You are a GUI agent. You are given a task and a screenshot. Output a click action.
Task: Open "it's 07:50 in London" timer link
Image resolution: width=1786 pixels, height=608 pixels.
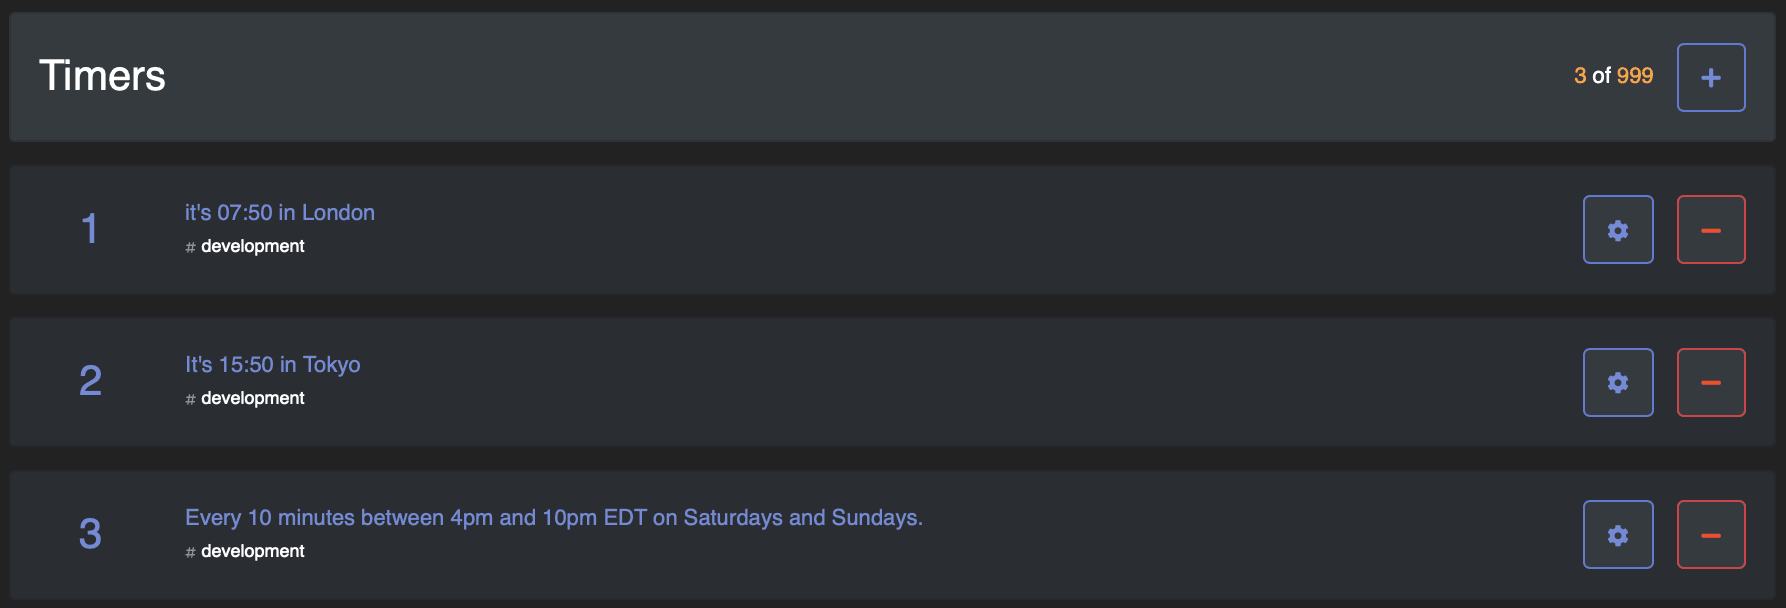[279, 213]
